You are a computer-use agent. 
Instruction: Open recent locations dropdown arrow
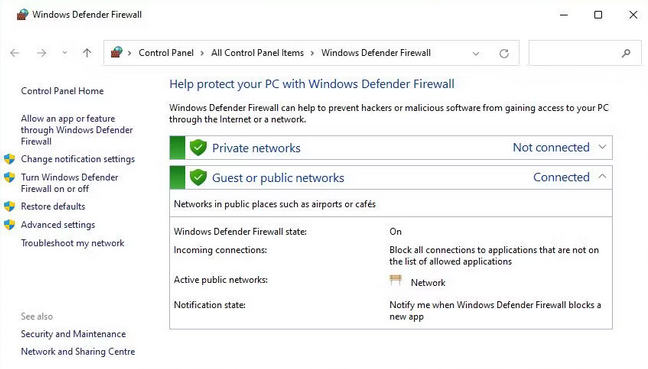pyautogui.click(x=64, y=53)
